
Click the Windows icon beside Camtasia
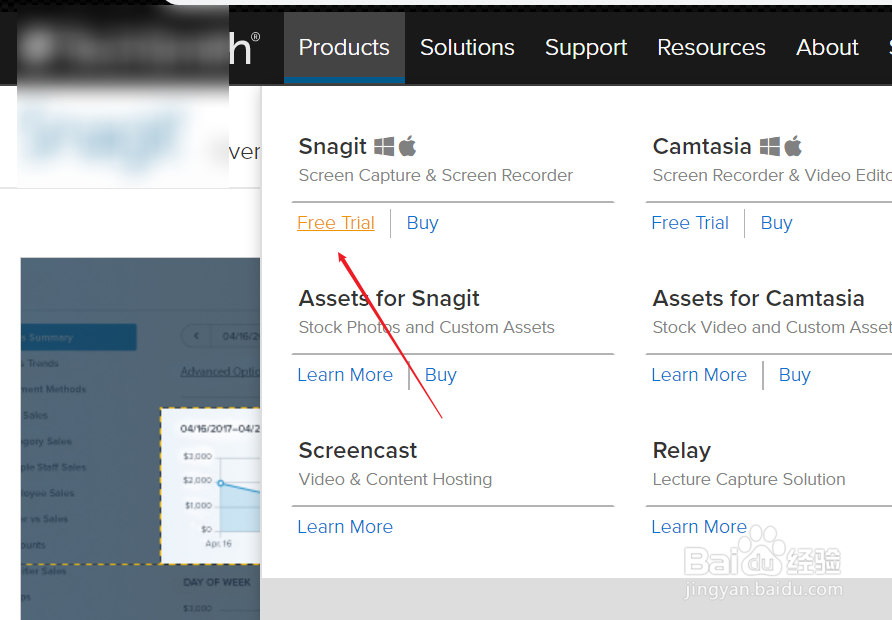770,146
